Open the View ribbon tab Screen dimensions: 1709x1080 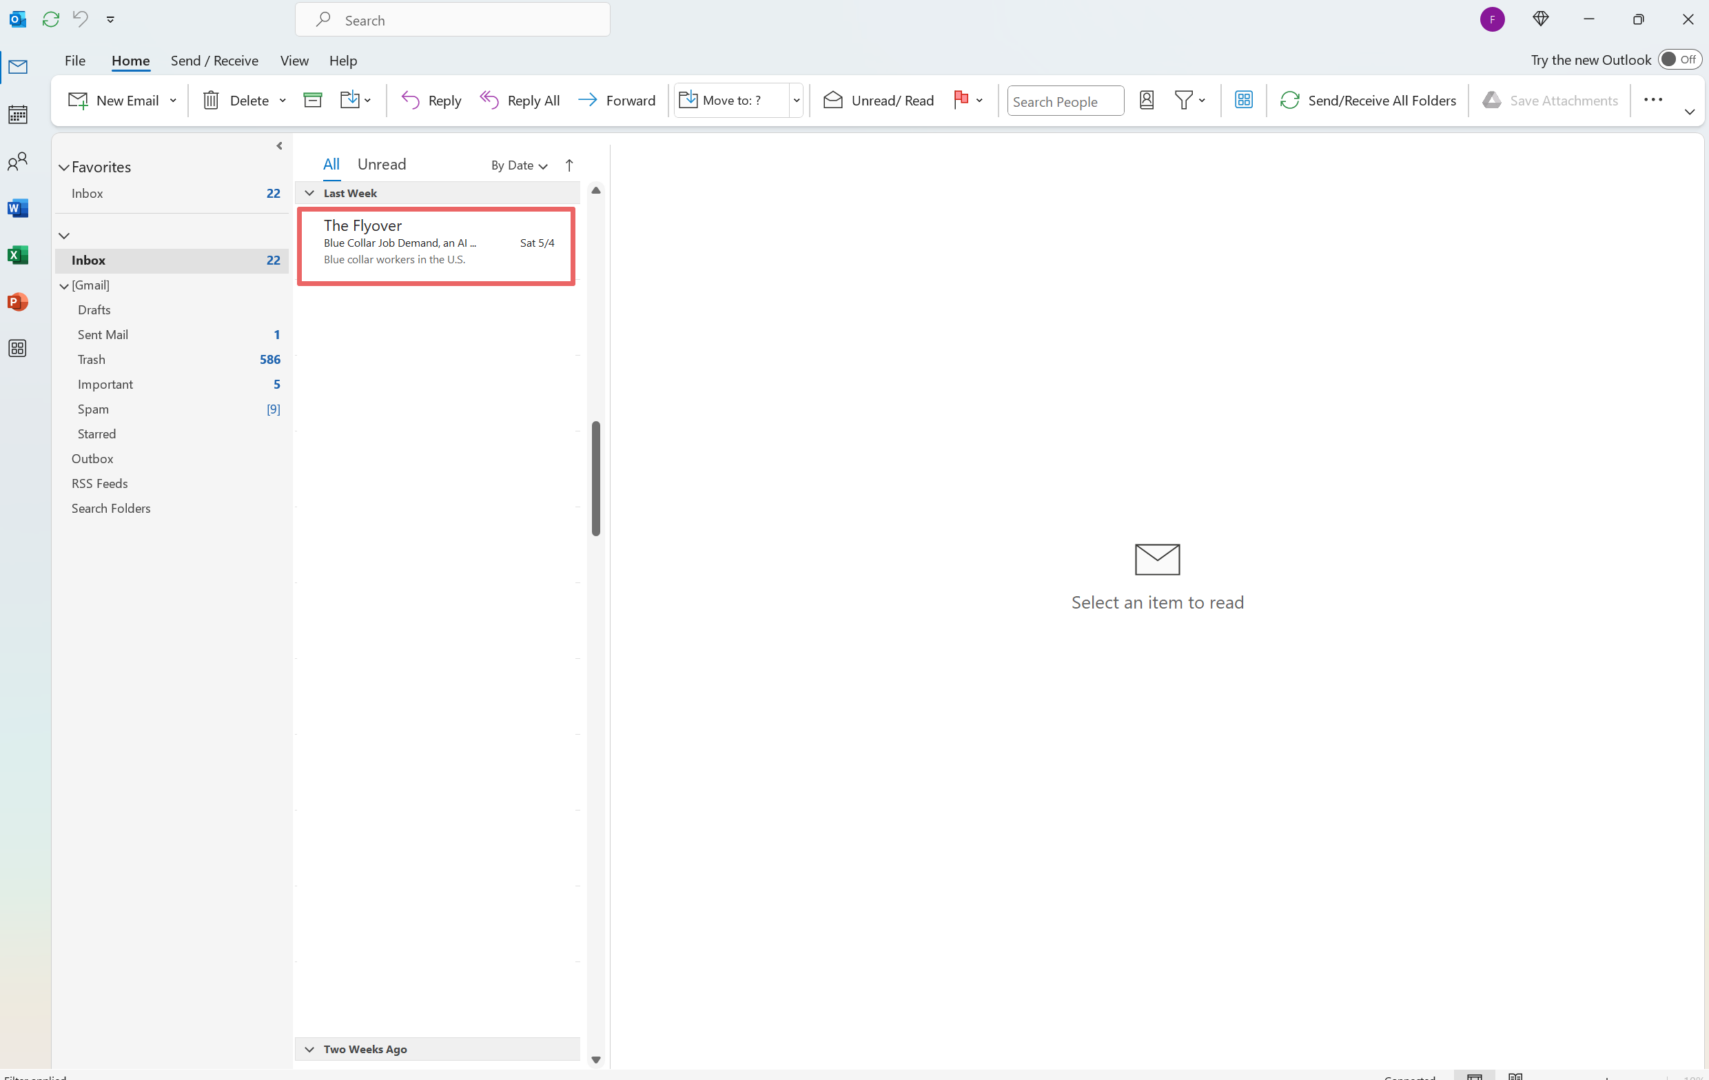coord(294,60)
